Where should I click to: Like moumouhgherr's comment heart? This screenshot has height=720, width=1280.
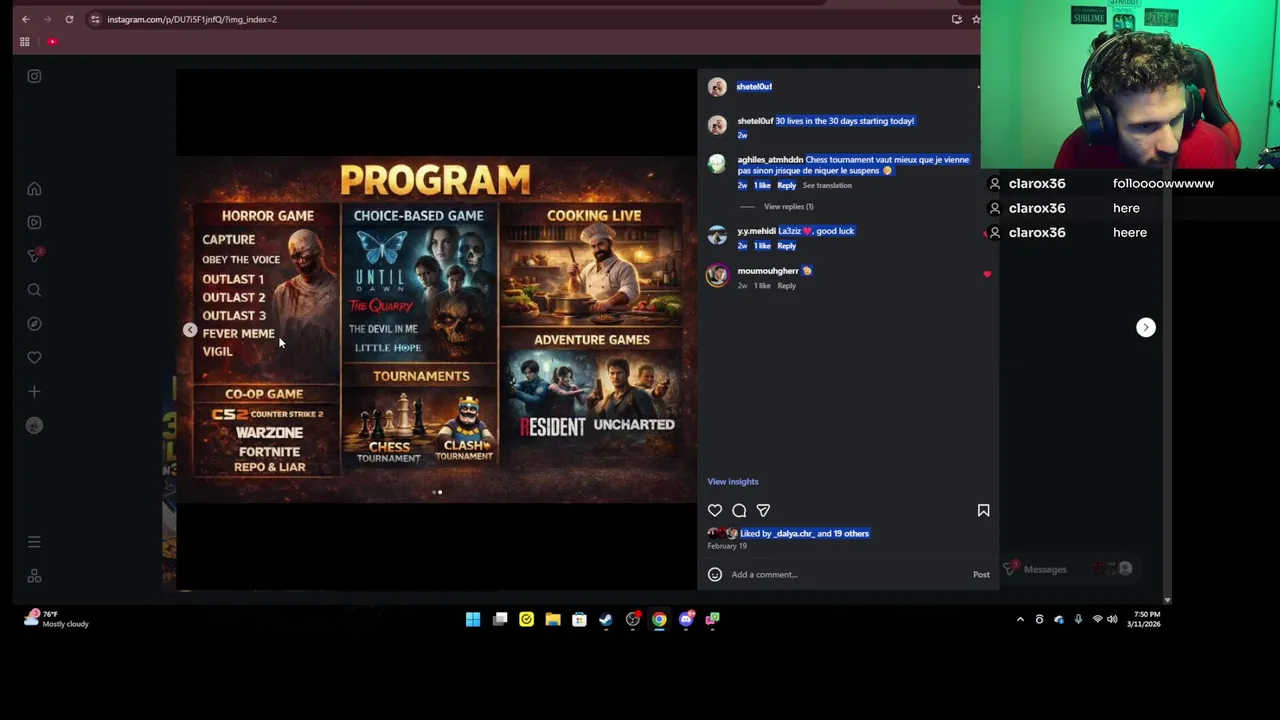(987, 274)
